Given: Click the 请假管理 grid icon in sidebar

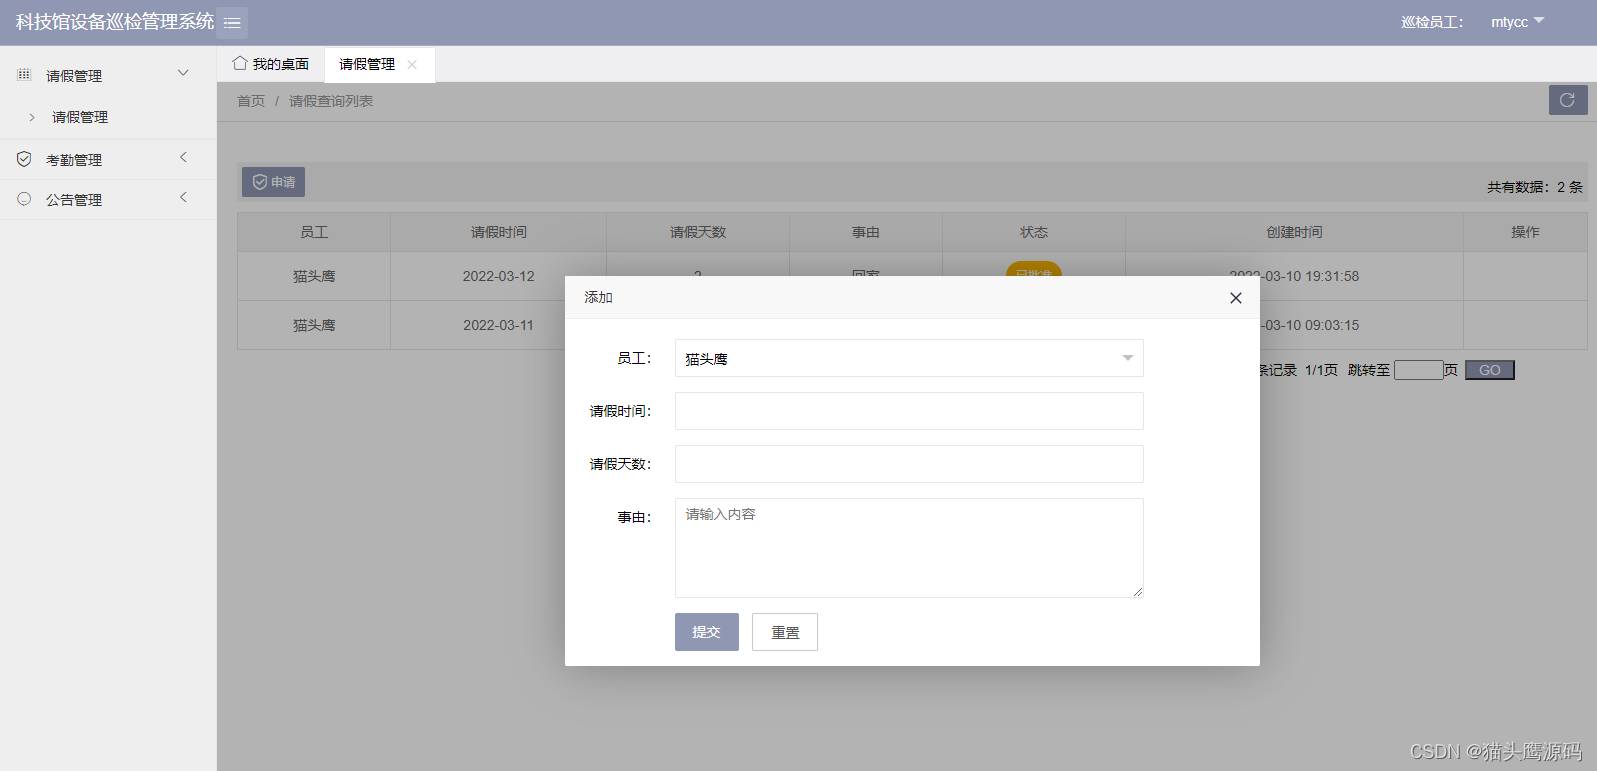Looking at the screenshot, I should pyautogui.click(x=24, y=75).
